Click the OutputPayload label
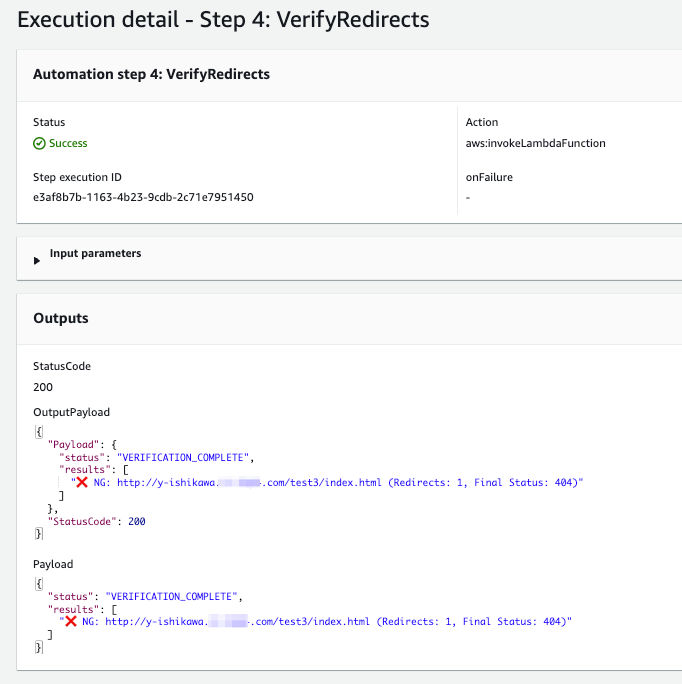 click(x=71, y=412)
